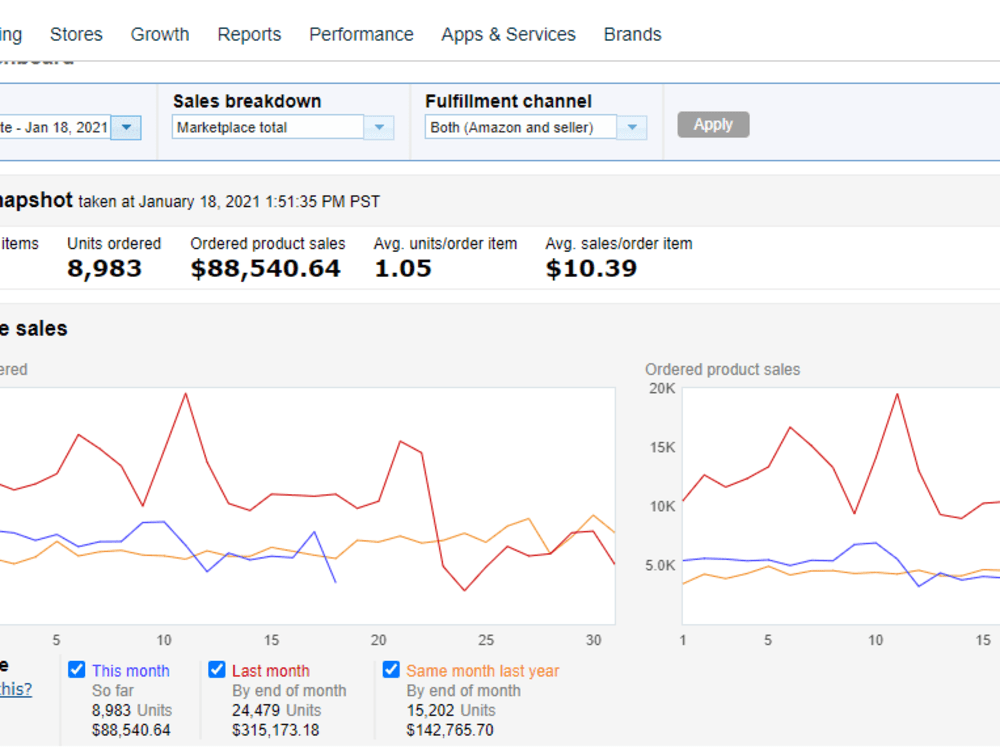Open the Reports menu
This screenshot has width=1000, height=750.
tap(249, 34)
